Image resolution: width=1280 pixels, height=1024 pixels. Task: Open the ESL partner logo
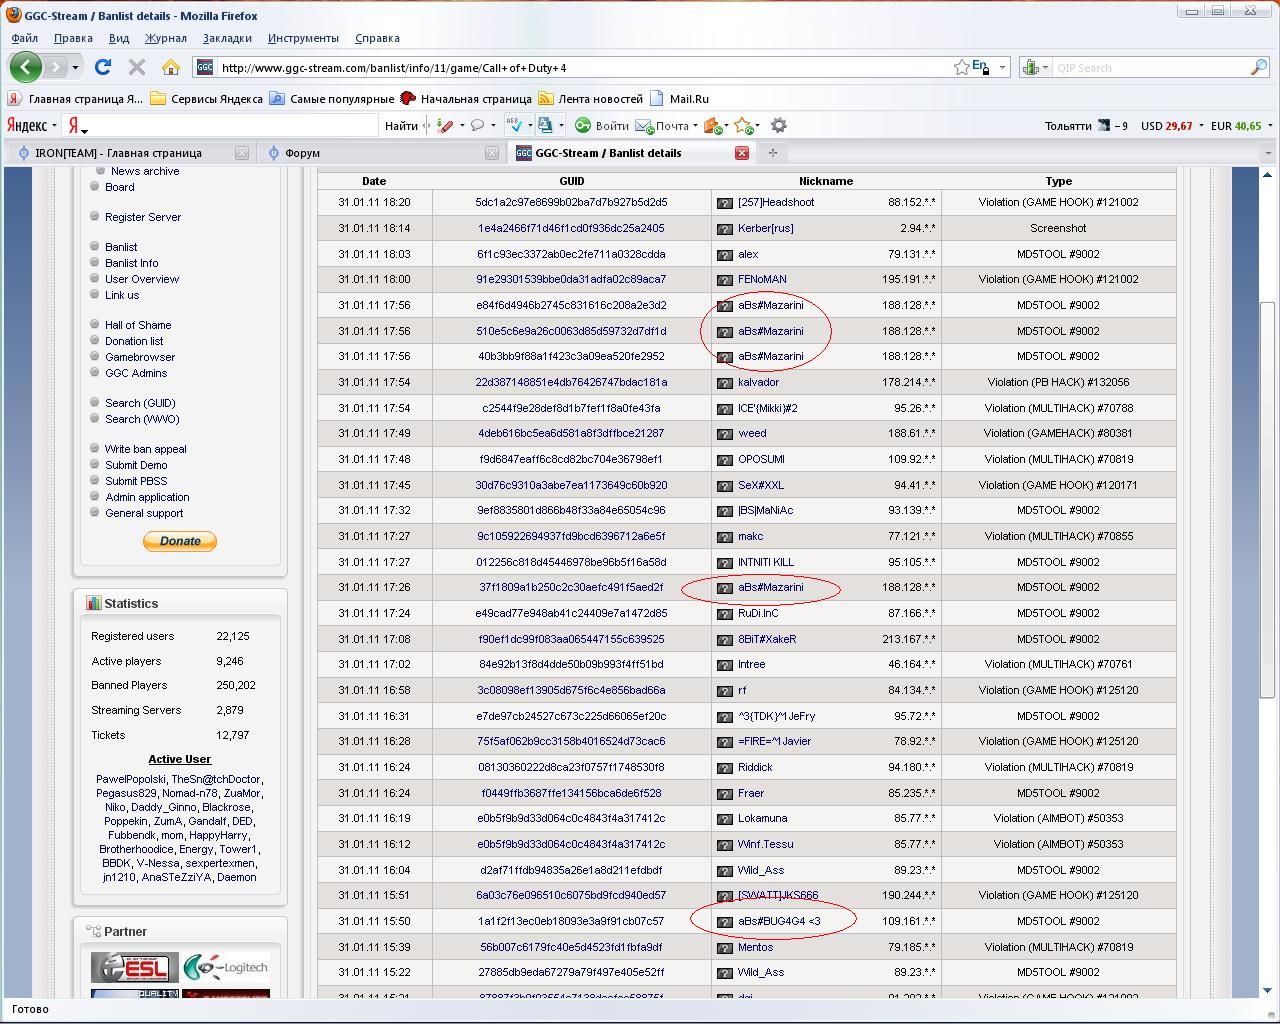[135, 967]
